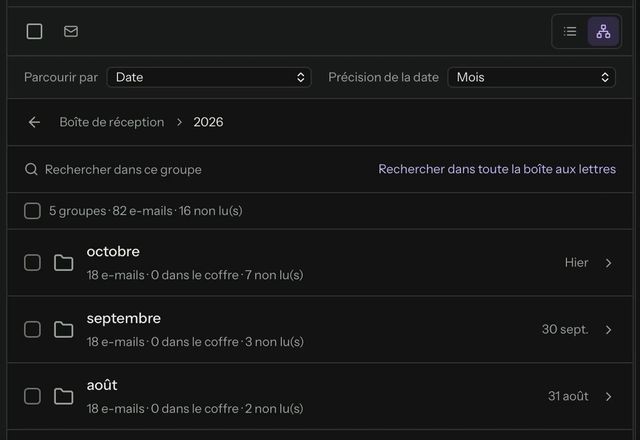Click the Hier date label
The height and width of the screenshot is (440, 640).
point(576,262)
